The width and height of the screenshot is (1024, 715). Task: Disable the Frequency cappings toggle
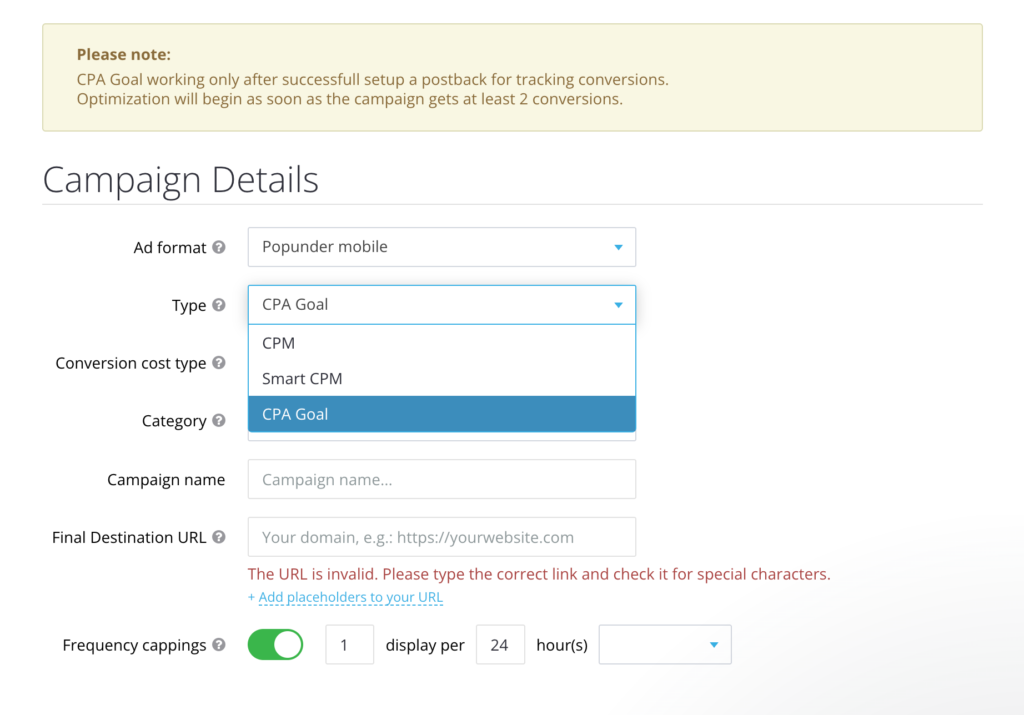275,645
